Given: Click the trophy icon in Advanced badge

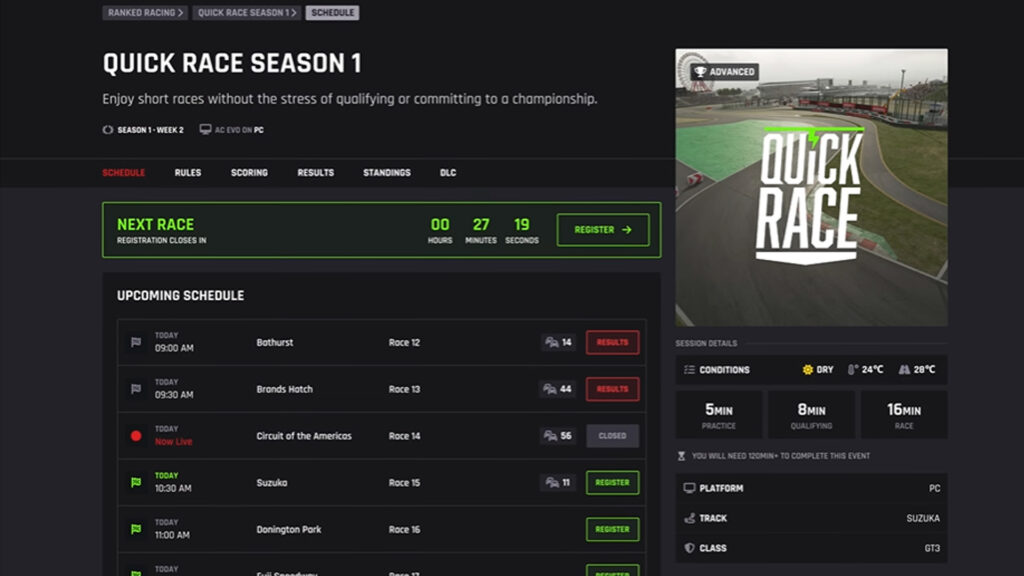Looking at the screenshot, I should (700, 72).
